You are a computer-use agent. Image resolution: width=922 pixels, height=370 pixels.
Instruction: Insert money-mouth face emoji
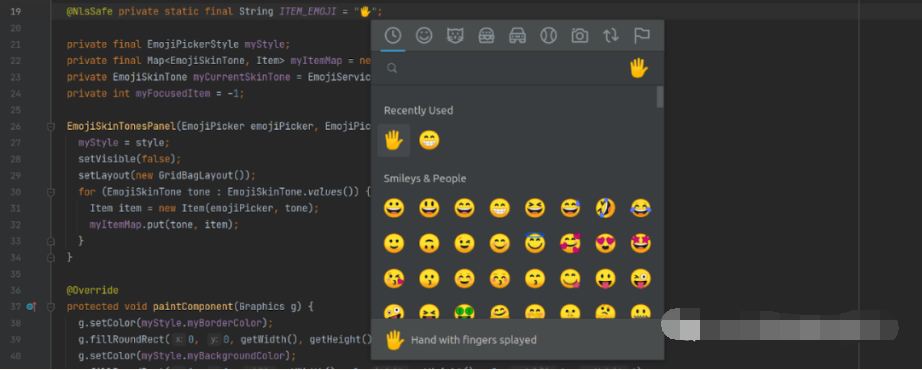pyautogui.click(x=465, y=312)
